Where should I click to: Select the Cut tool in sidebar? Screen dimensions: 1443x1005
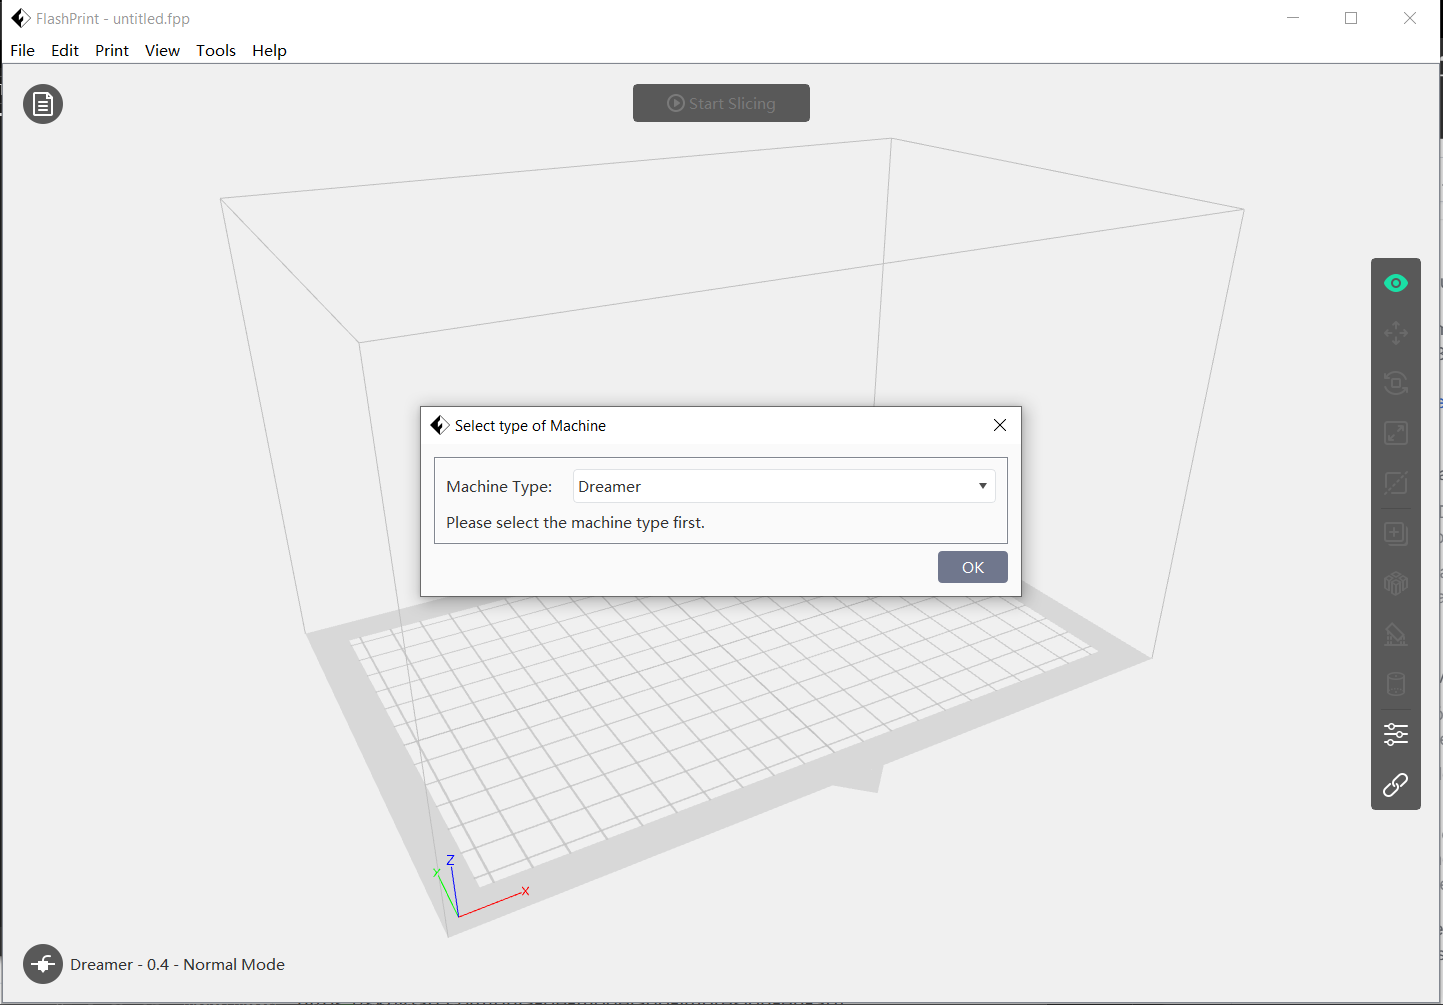click(x=1395, y=483)
